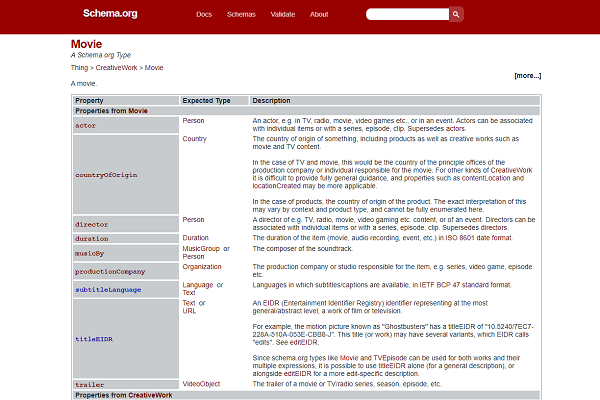Click the Movie link in 'Properties from Movie' header
This screenshot has width=600, height=400.
pos(138,111)
